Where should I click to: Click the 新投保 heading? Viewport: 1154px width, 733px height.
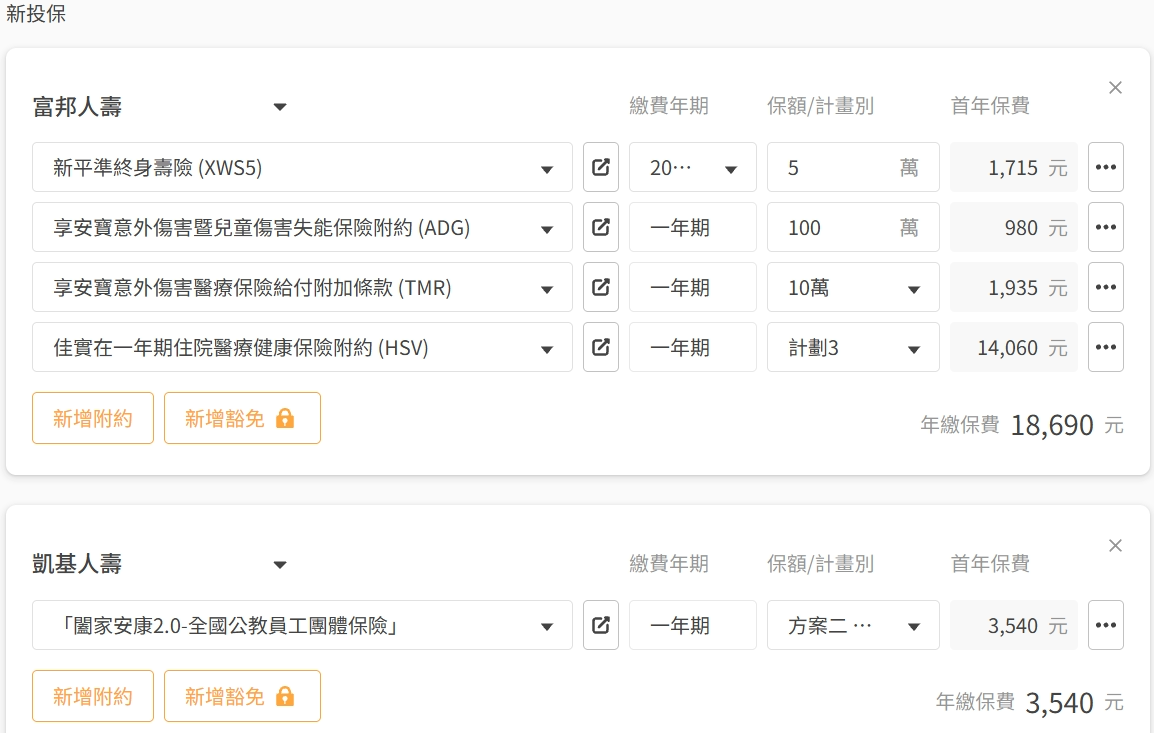point(35,13)
